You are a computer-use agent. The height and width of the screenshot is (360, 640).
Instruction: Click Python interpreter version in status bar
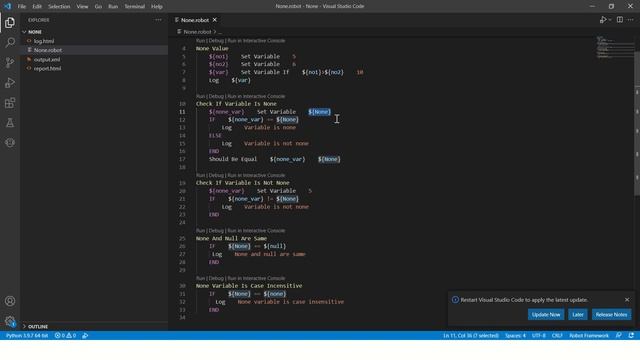[x=27, y=336]
